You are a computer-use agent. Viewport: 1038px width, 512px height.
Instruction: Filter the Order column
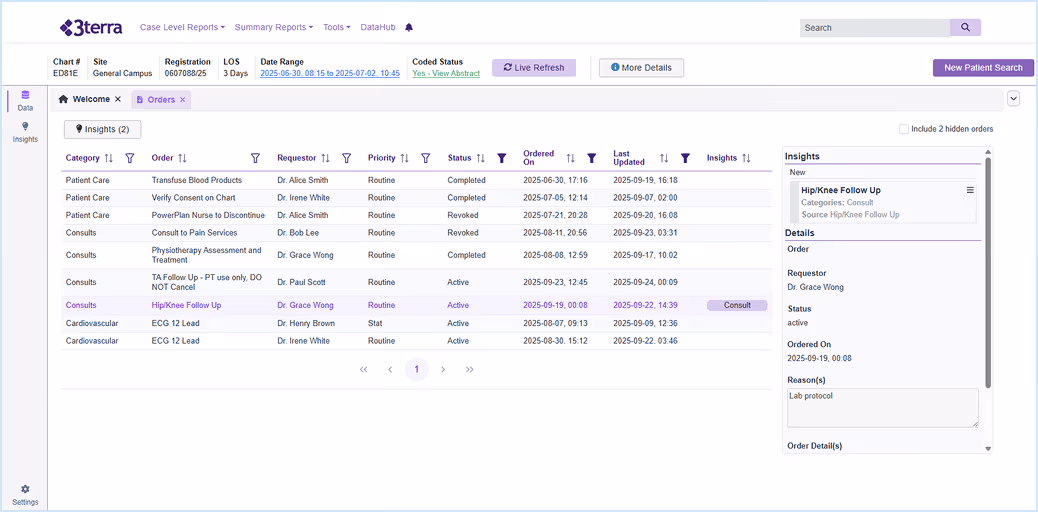point(255,158)
